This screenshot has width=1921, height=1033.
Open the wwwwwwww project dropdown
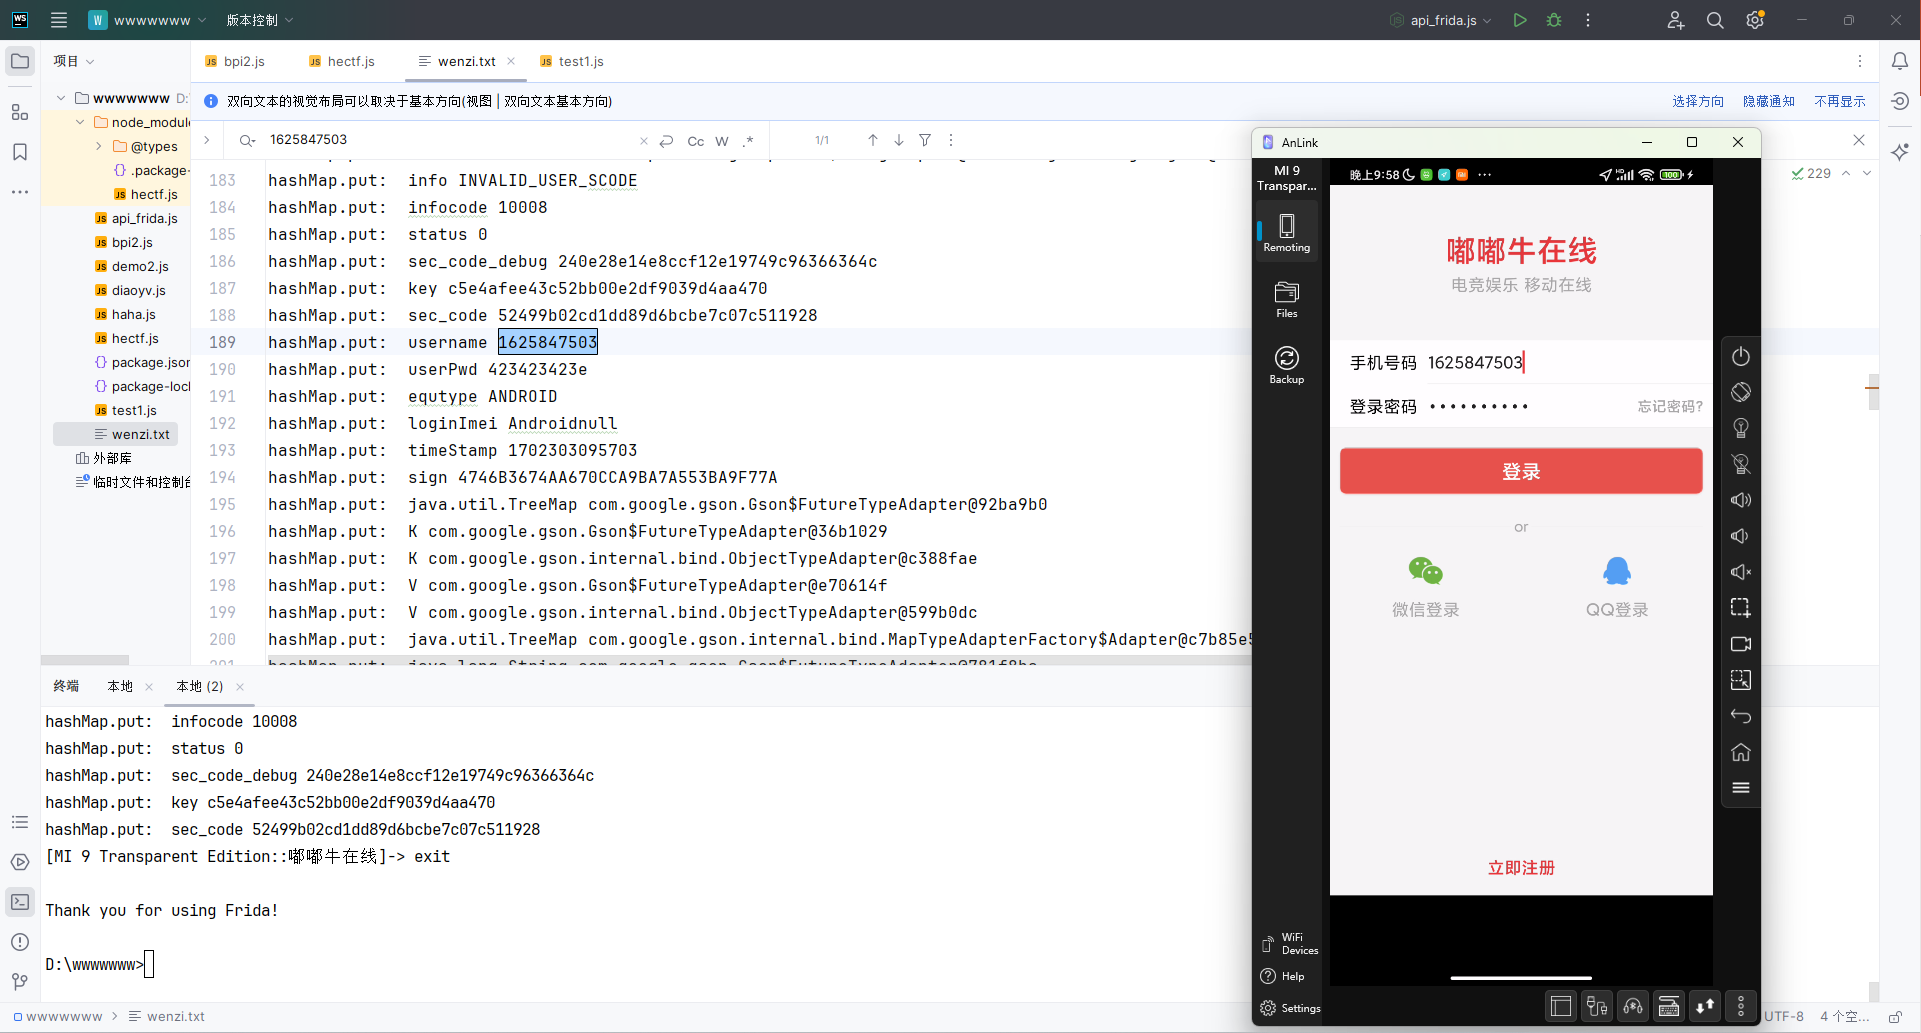pyautogui.click(x=147, y=20)
